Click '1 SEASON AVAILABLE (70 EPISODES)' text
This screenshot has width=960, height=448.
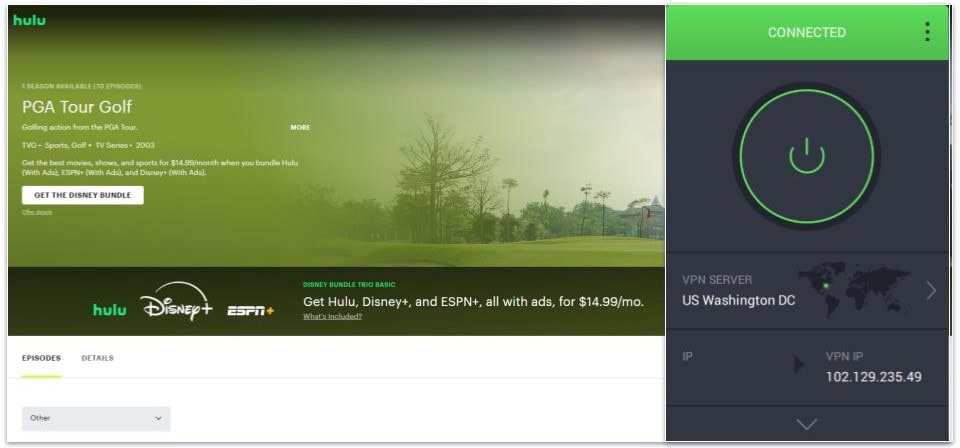point(81,86)
